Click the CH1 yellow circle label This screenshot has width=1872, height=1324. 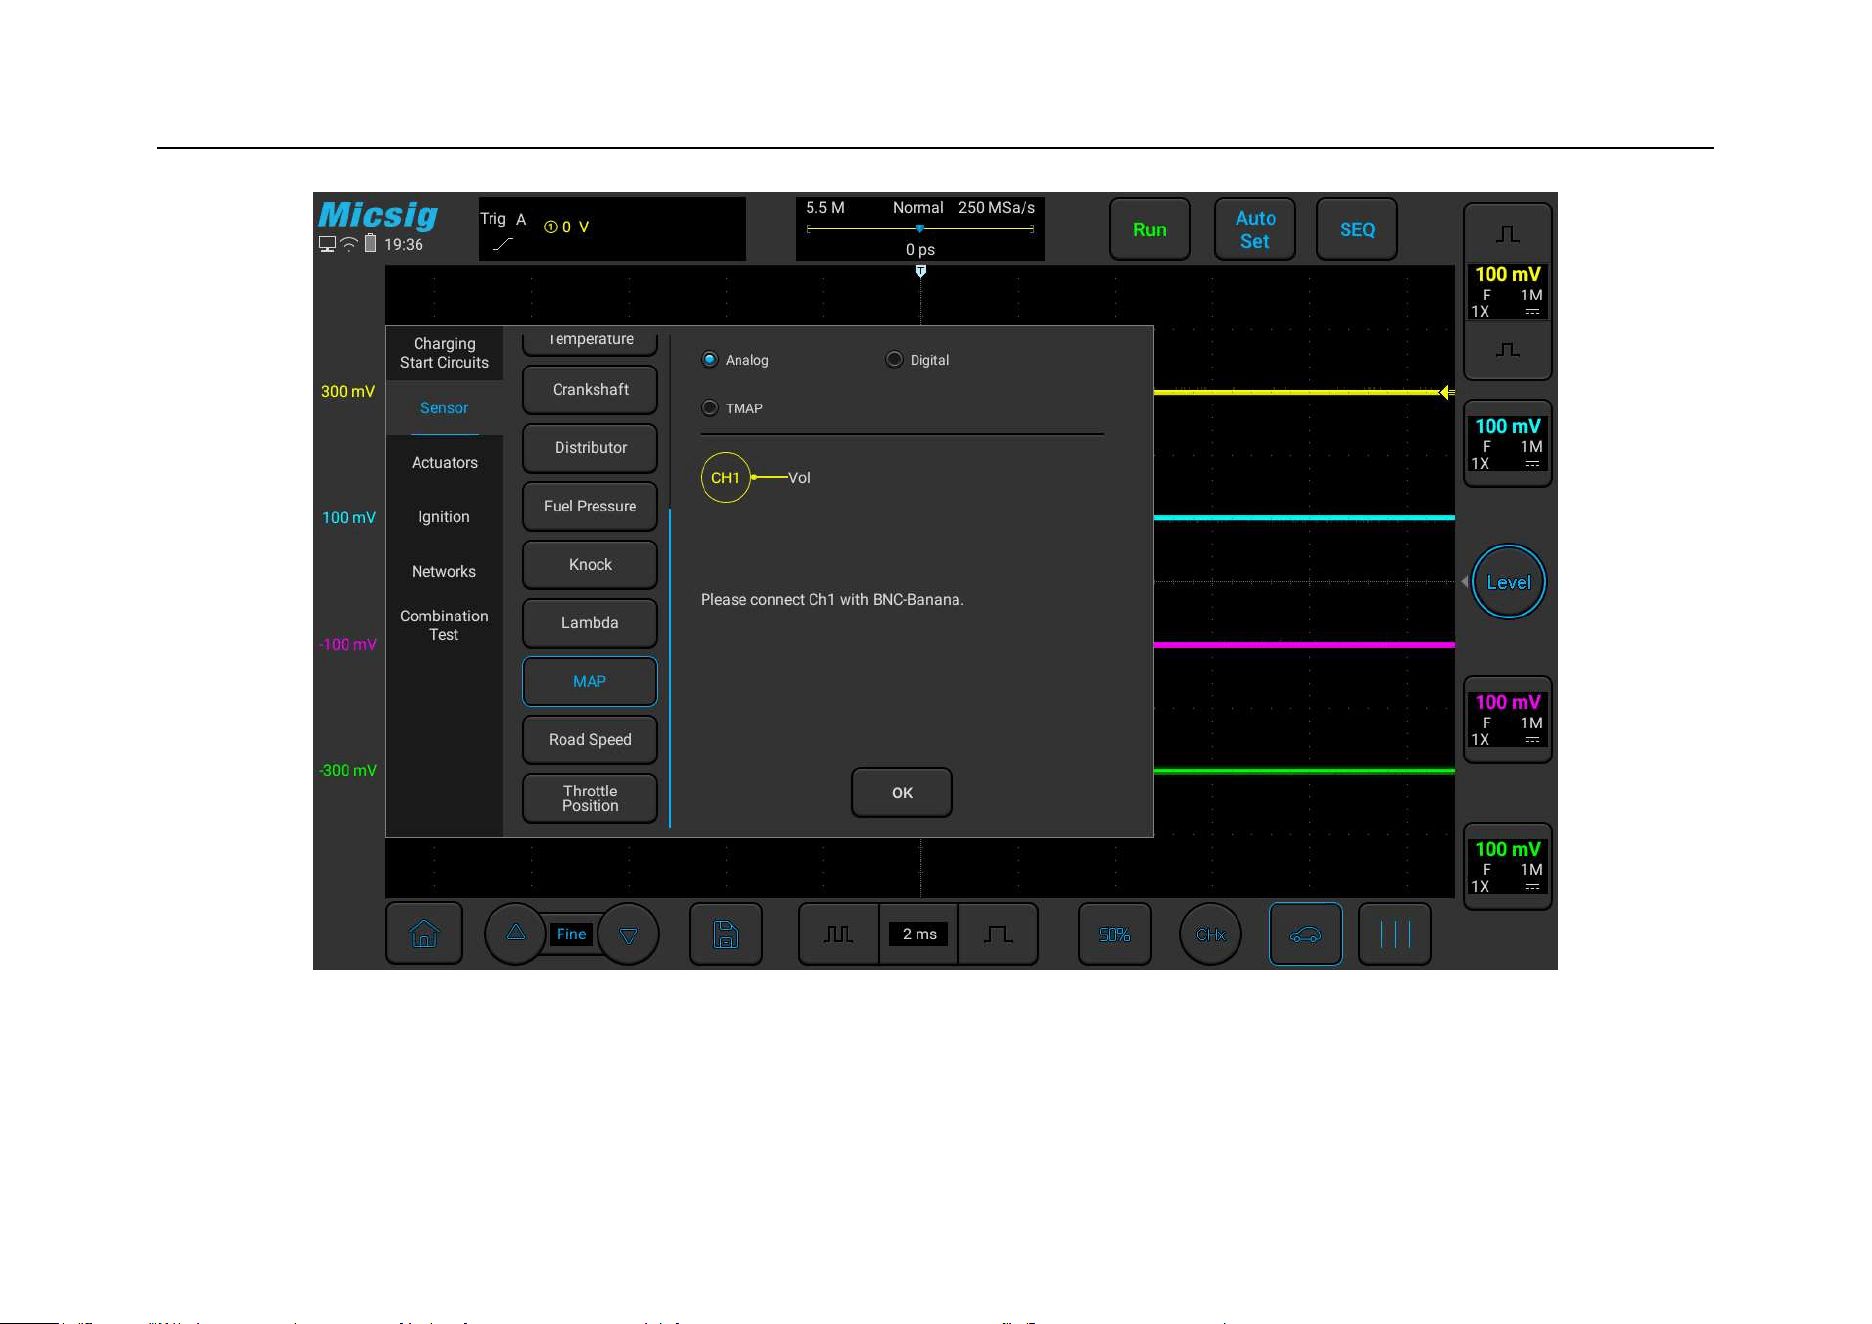[x=726, y=478]
